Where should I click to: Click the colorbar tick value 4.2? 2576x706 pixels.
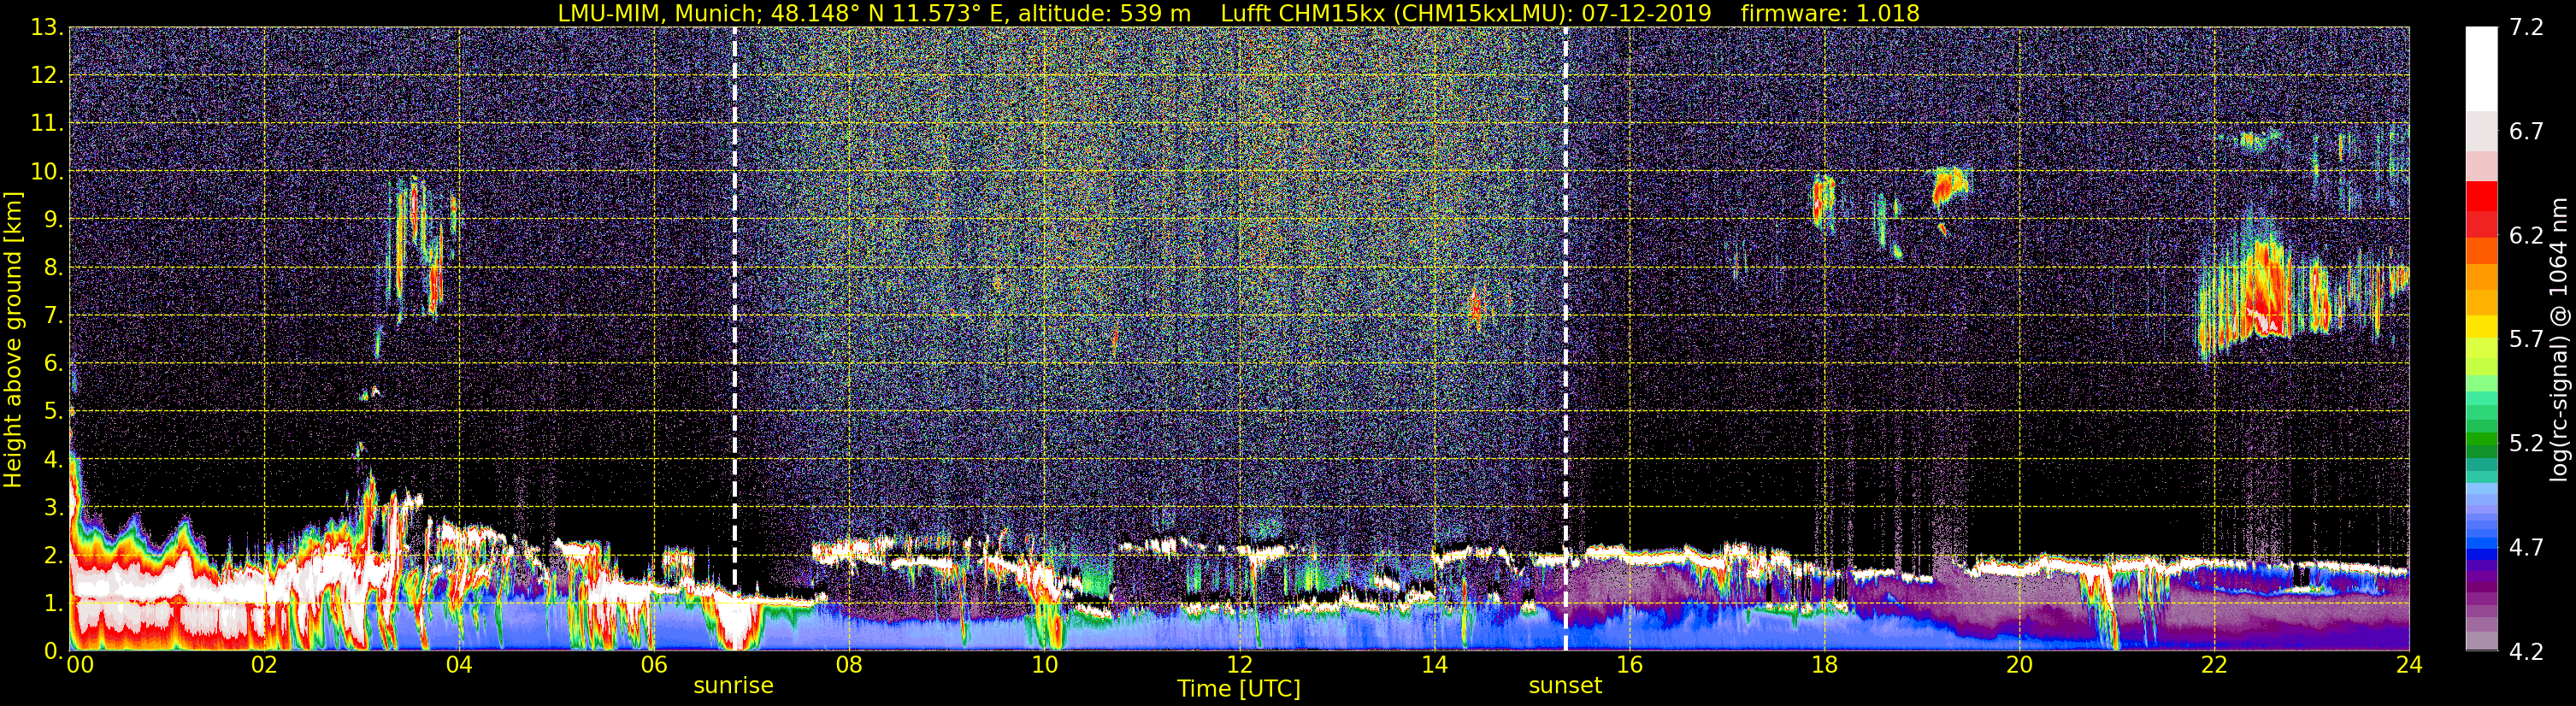click(2526, 652)
